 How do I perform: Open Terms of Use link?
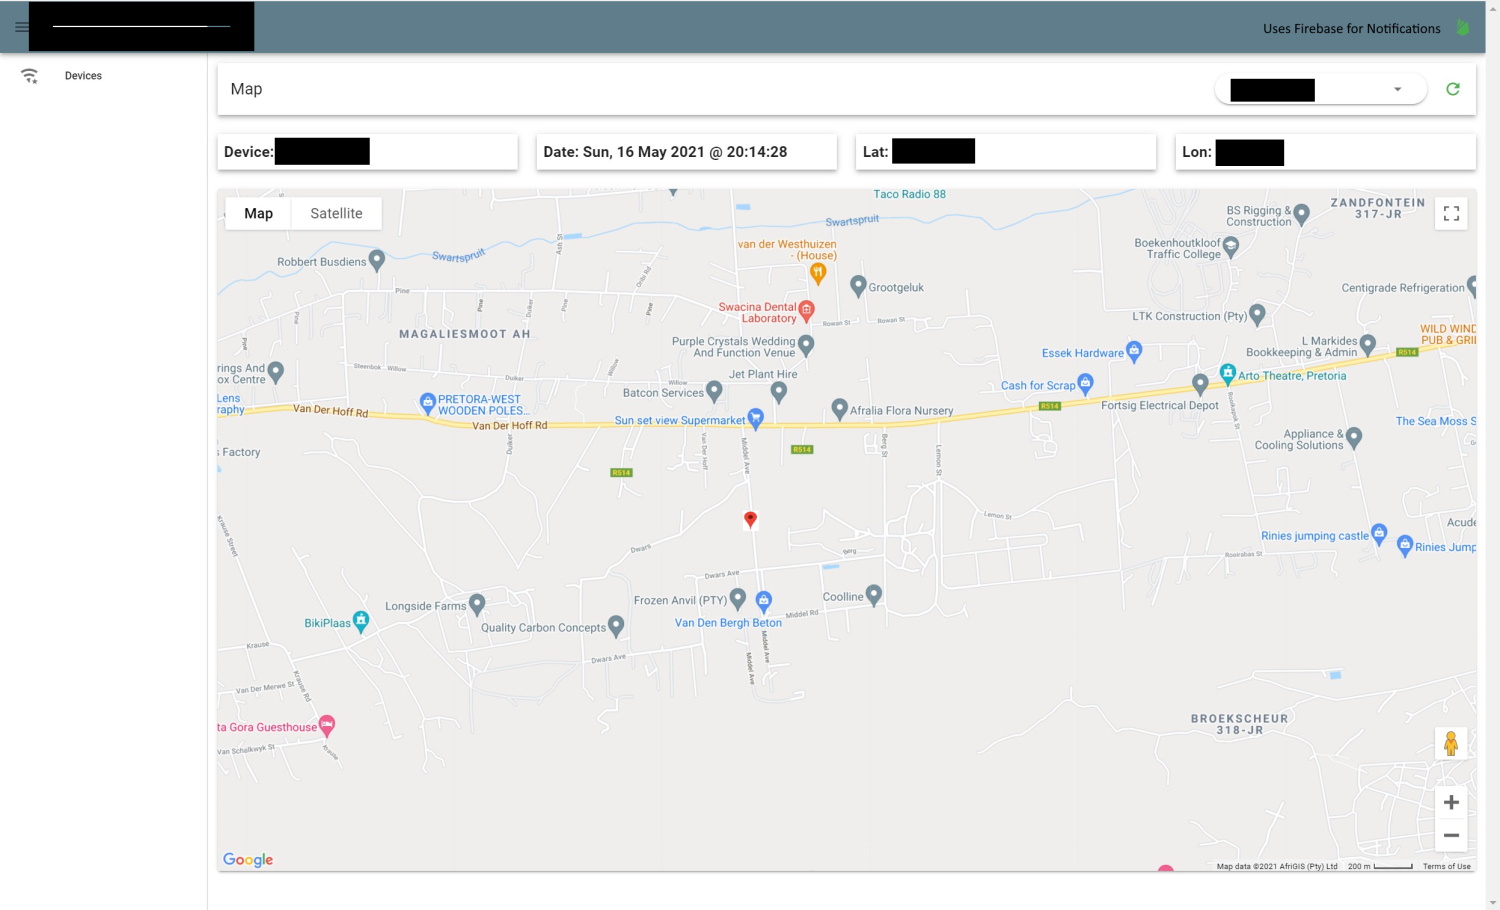[x=1447, y=866]
